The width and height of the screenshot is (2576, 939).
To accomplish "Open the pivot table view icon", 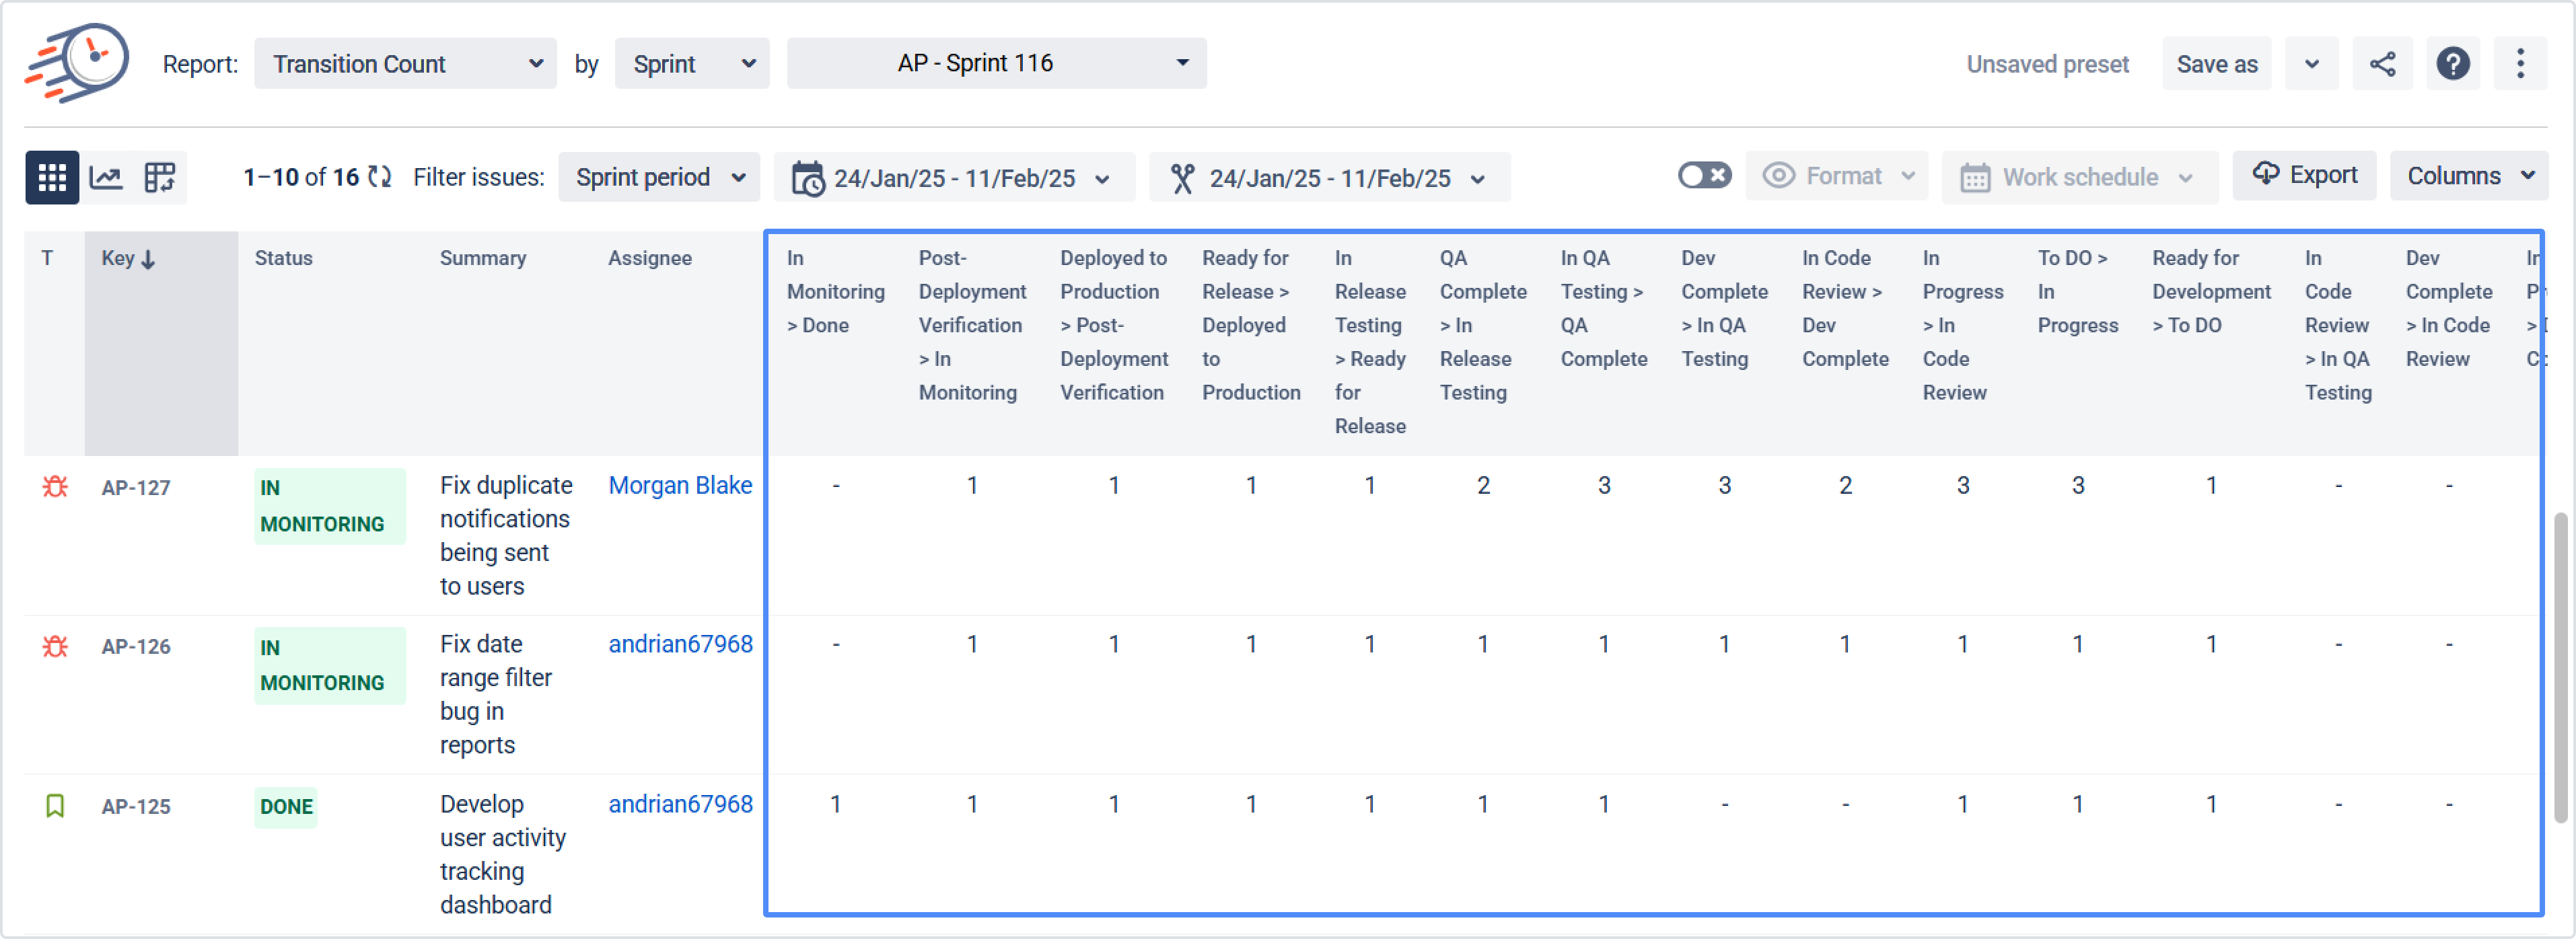I will pyautogui.click(x=160, y=178).
